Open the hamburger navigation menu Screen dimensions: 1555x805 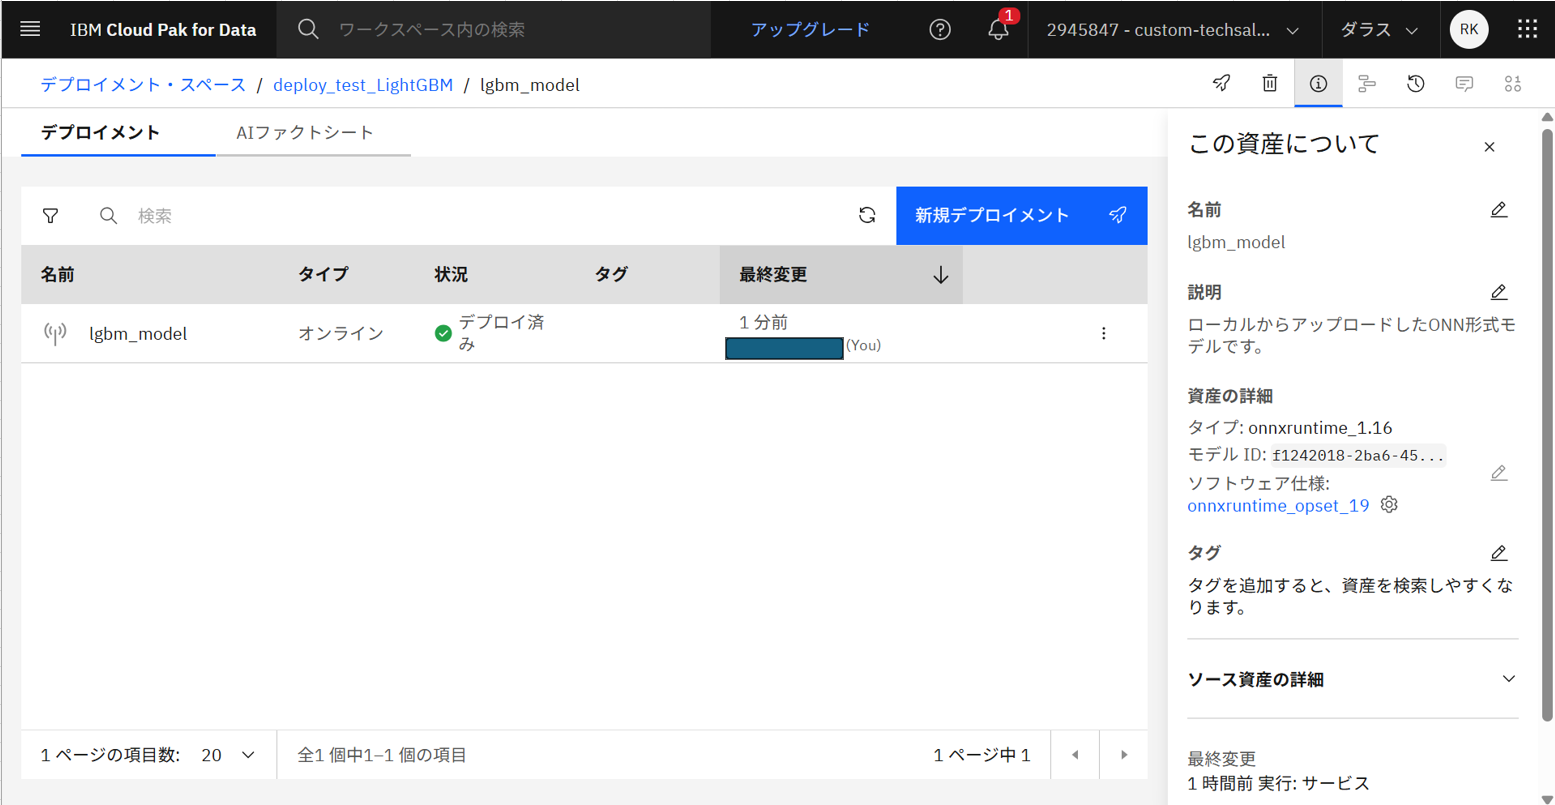tap(30, 29)
